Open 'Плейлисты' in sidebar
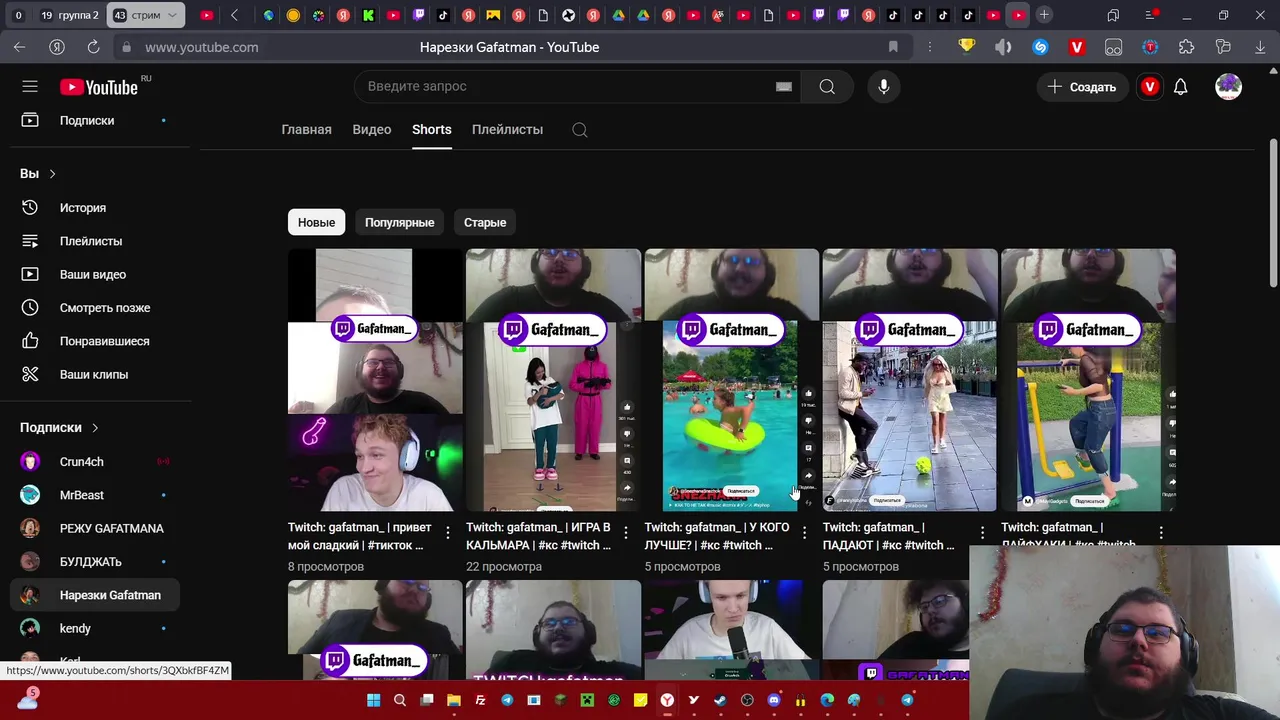The height and width of the screenshot is (720, 1280). (x=96, y=241)
